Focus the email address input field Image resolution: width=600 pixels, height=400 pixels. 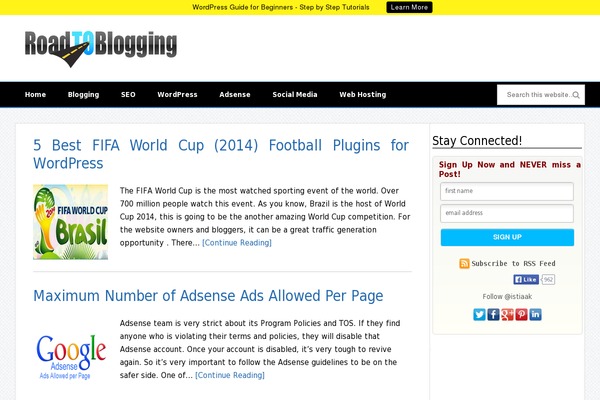coord(507,213)
